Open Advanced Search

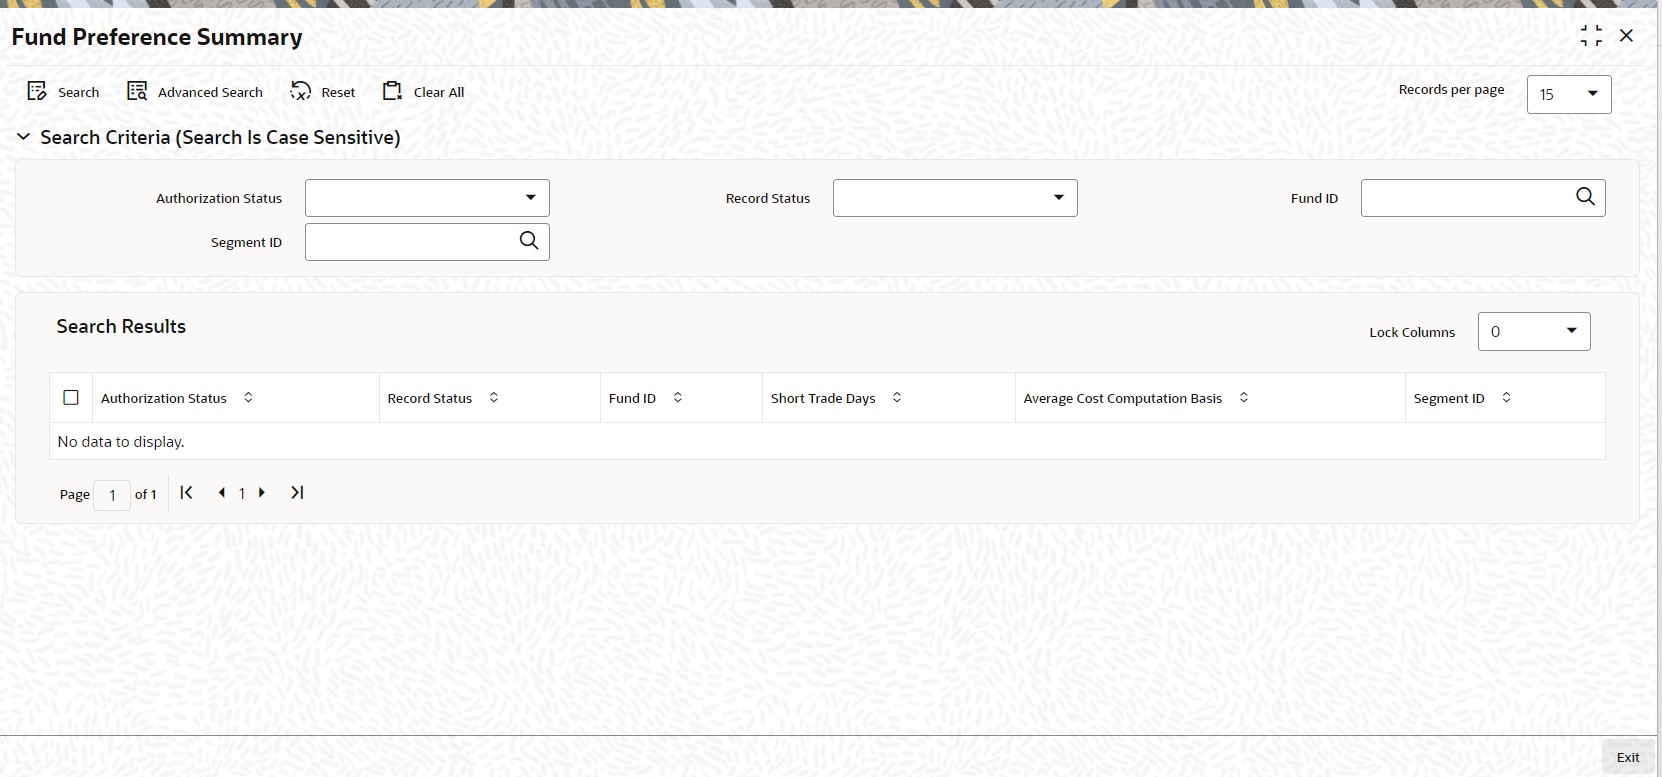click(195, 92)
